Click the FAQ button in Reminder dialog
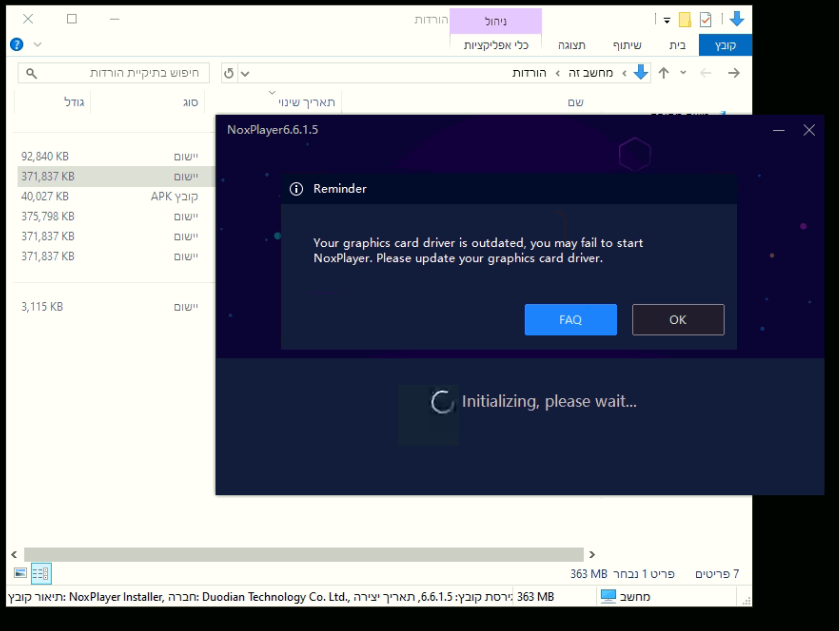Viewport: 839px width, 631px height. [x=570, y=320]
